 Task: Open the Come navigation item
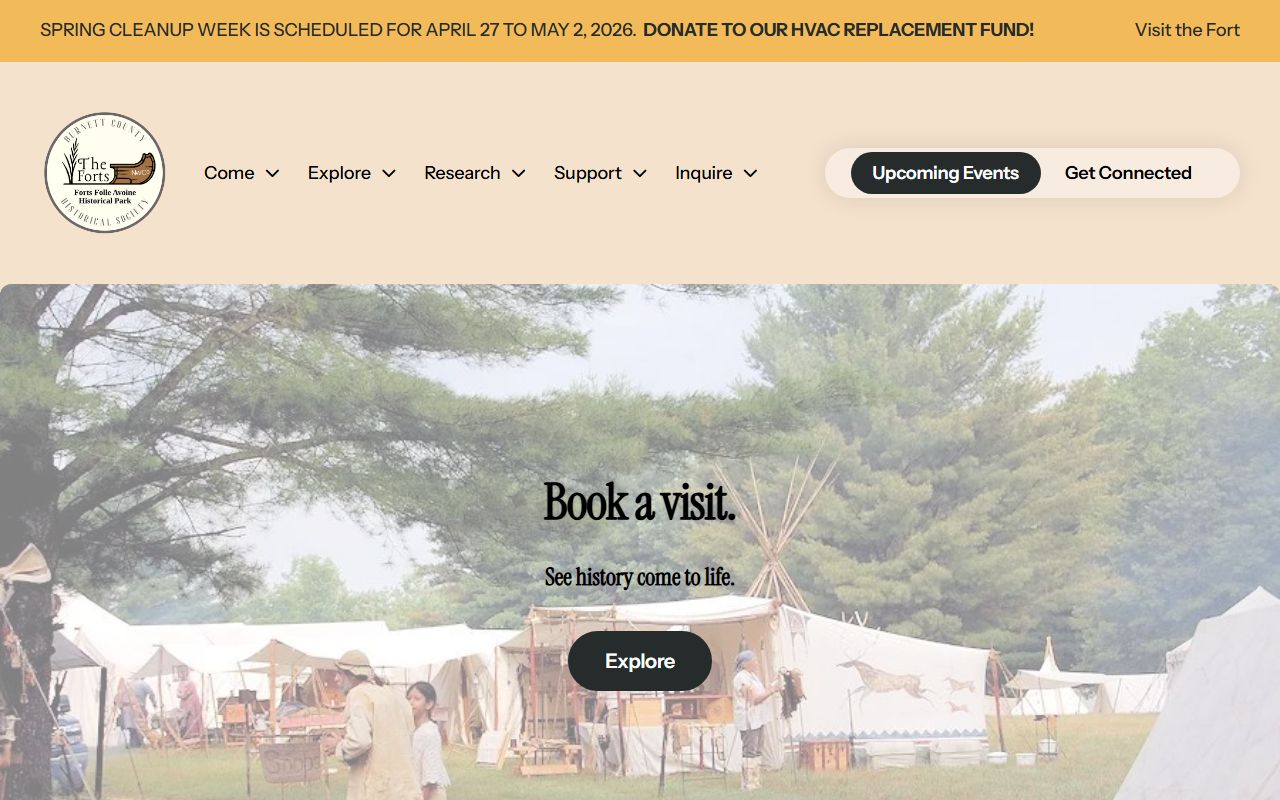point(229,173)
